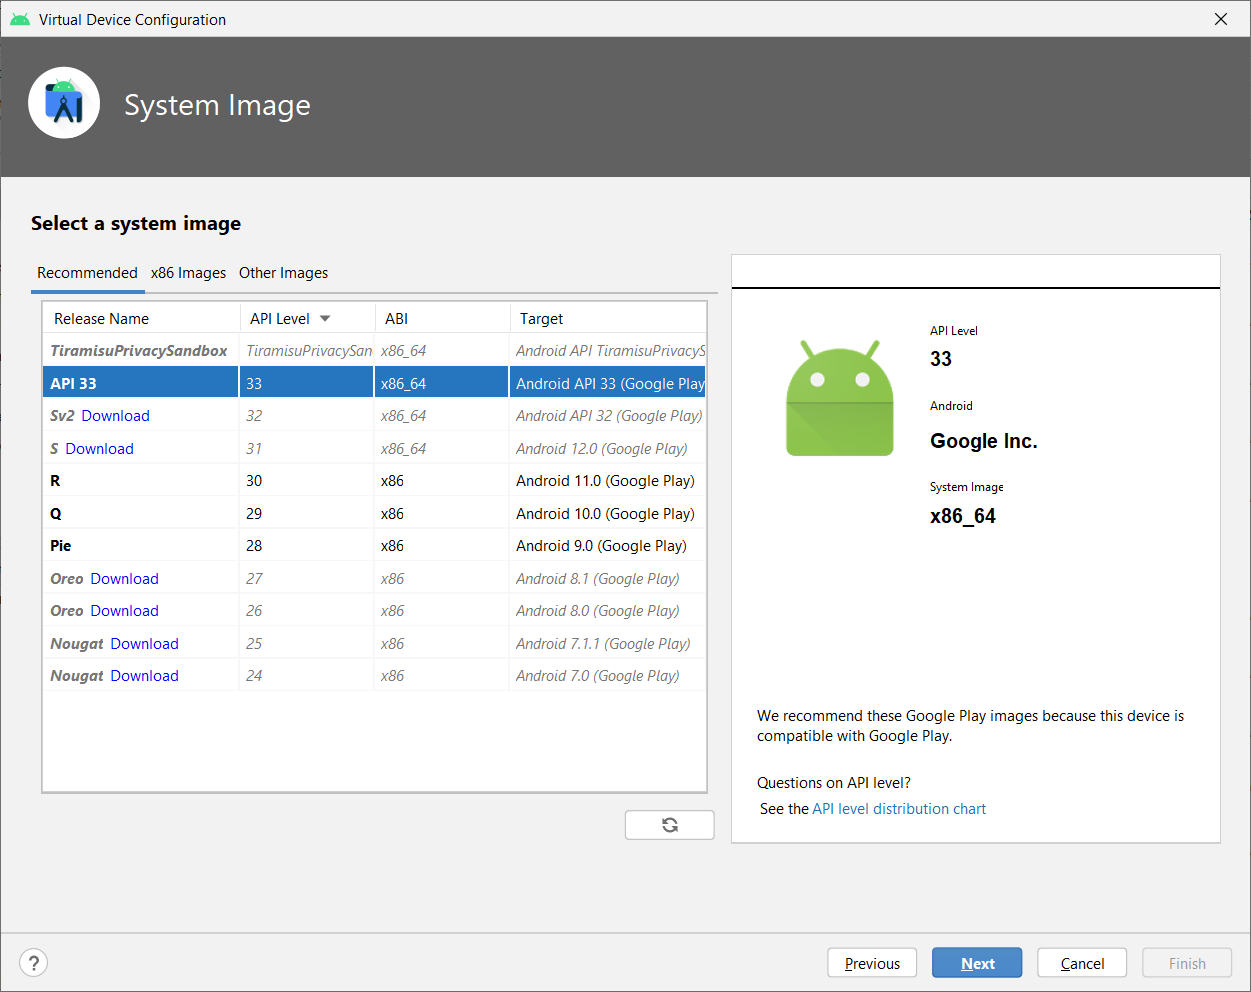The height and width of the screenshot is (992, 1251).
Task: Click API level cell 29
Action: coord(306,514)
